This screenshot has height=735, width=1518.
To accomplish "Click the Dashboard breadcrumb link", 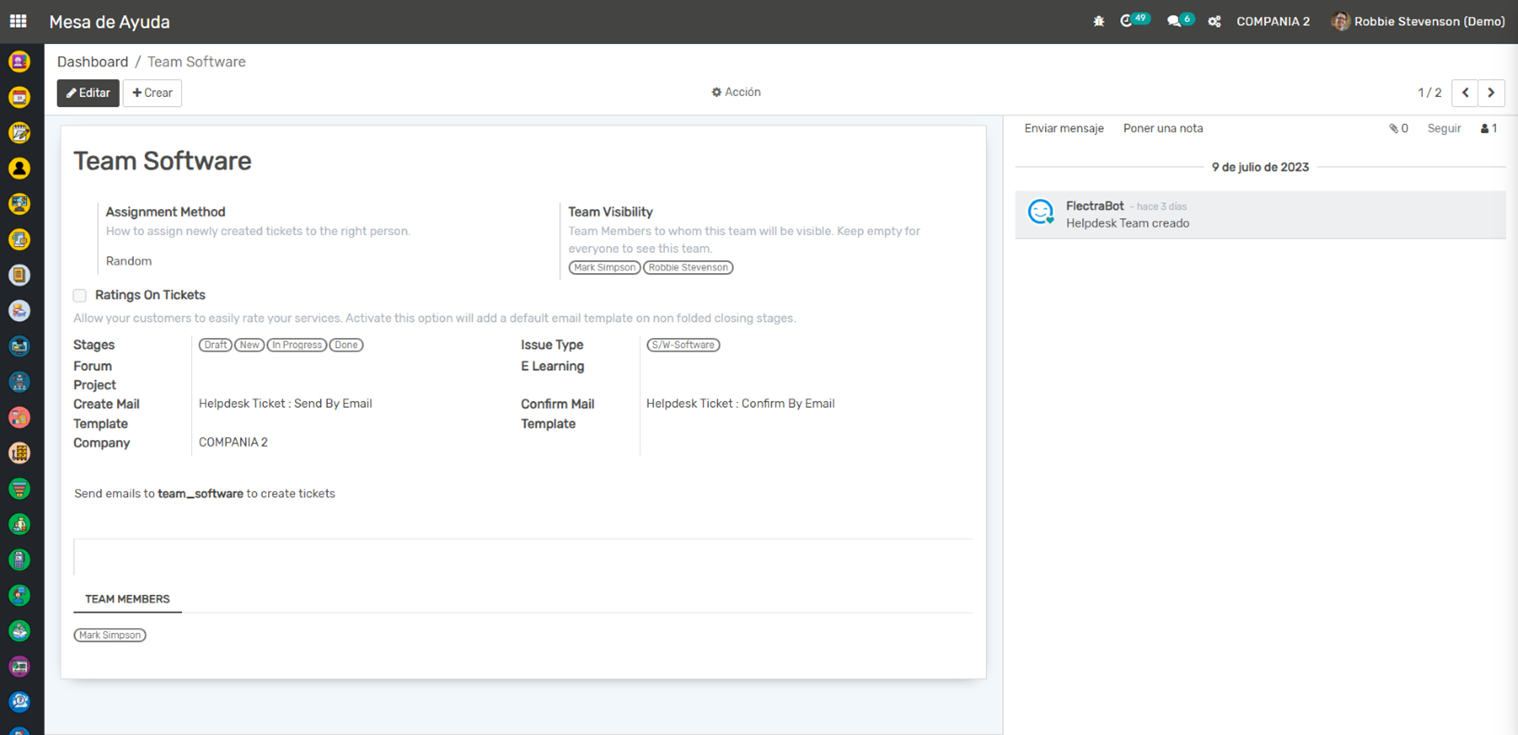I will 92,62.
